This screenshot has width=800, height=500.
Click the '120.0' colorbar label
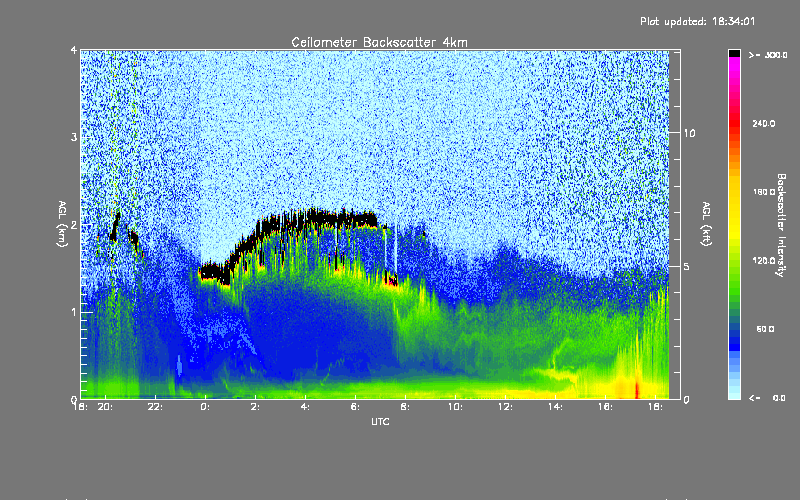tap(764, 261)
